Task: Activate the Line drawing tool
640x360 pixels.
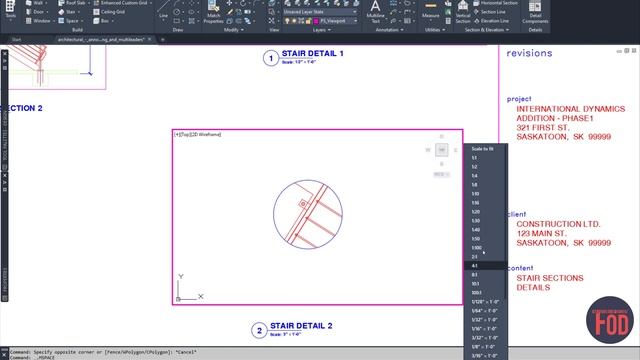Action: pyautogui.click(x=164, y=9)
